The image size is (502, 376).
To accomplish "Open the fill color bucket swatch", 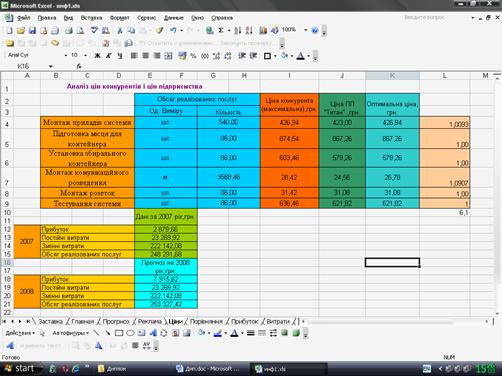I will click(284, 56).
